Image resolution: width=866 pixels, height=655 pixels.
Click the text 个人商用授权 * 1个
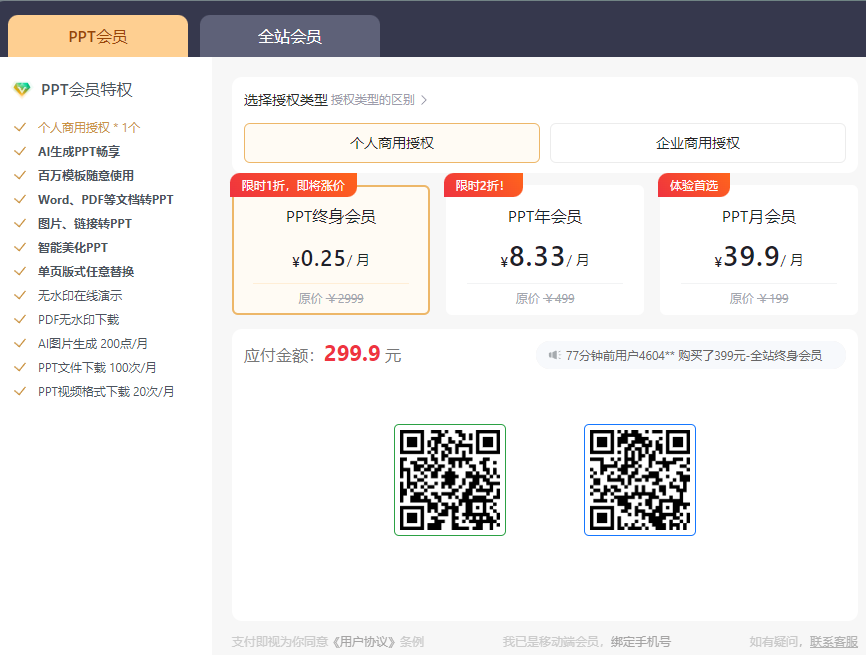coord(89,128)
